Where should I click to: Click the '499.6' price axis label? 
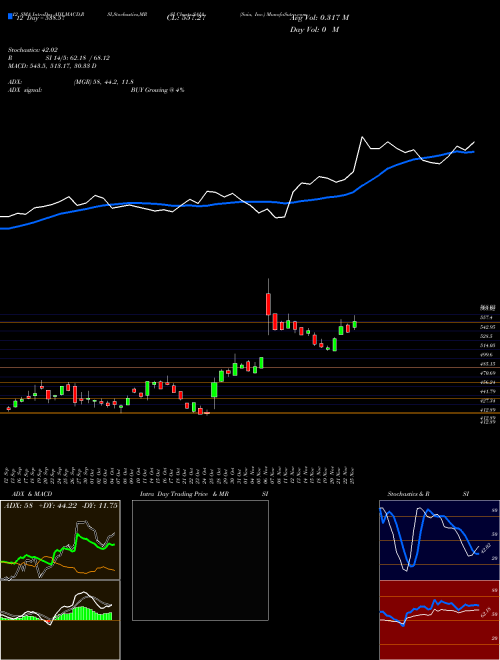[x=486, y=354]
